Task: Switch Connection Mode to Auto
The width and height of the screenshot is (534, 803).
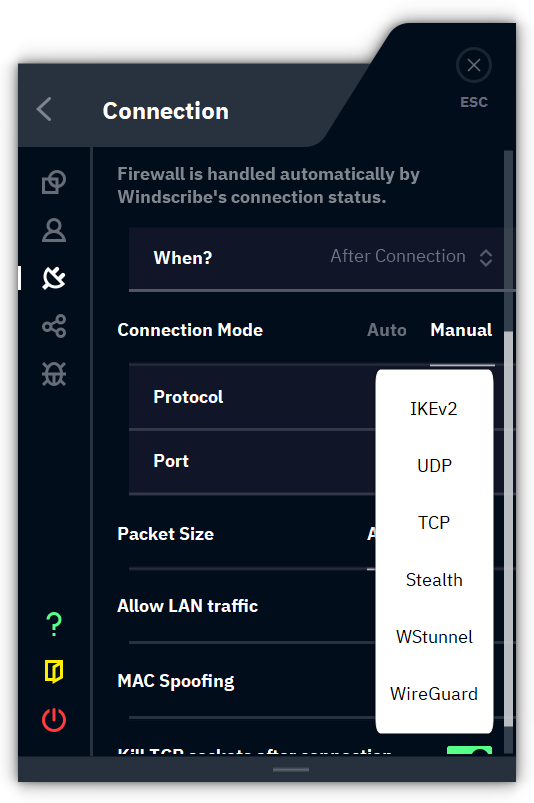Action: [x=387, y=330]
